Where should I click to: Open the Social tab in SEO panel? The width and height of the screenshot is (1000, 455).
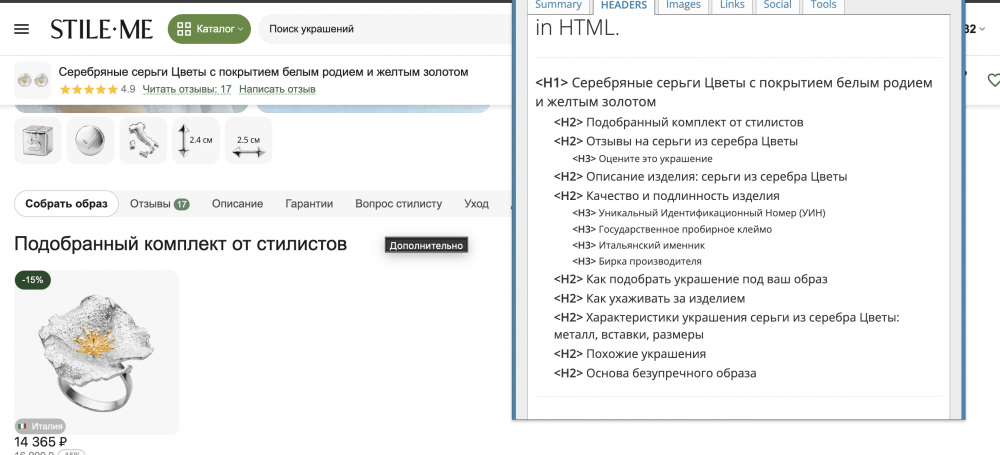[x=777, y=5]
